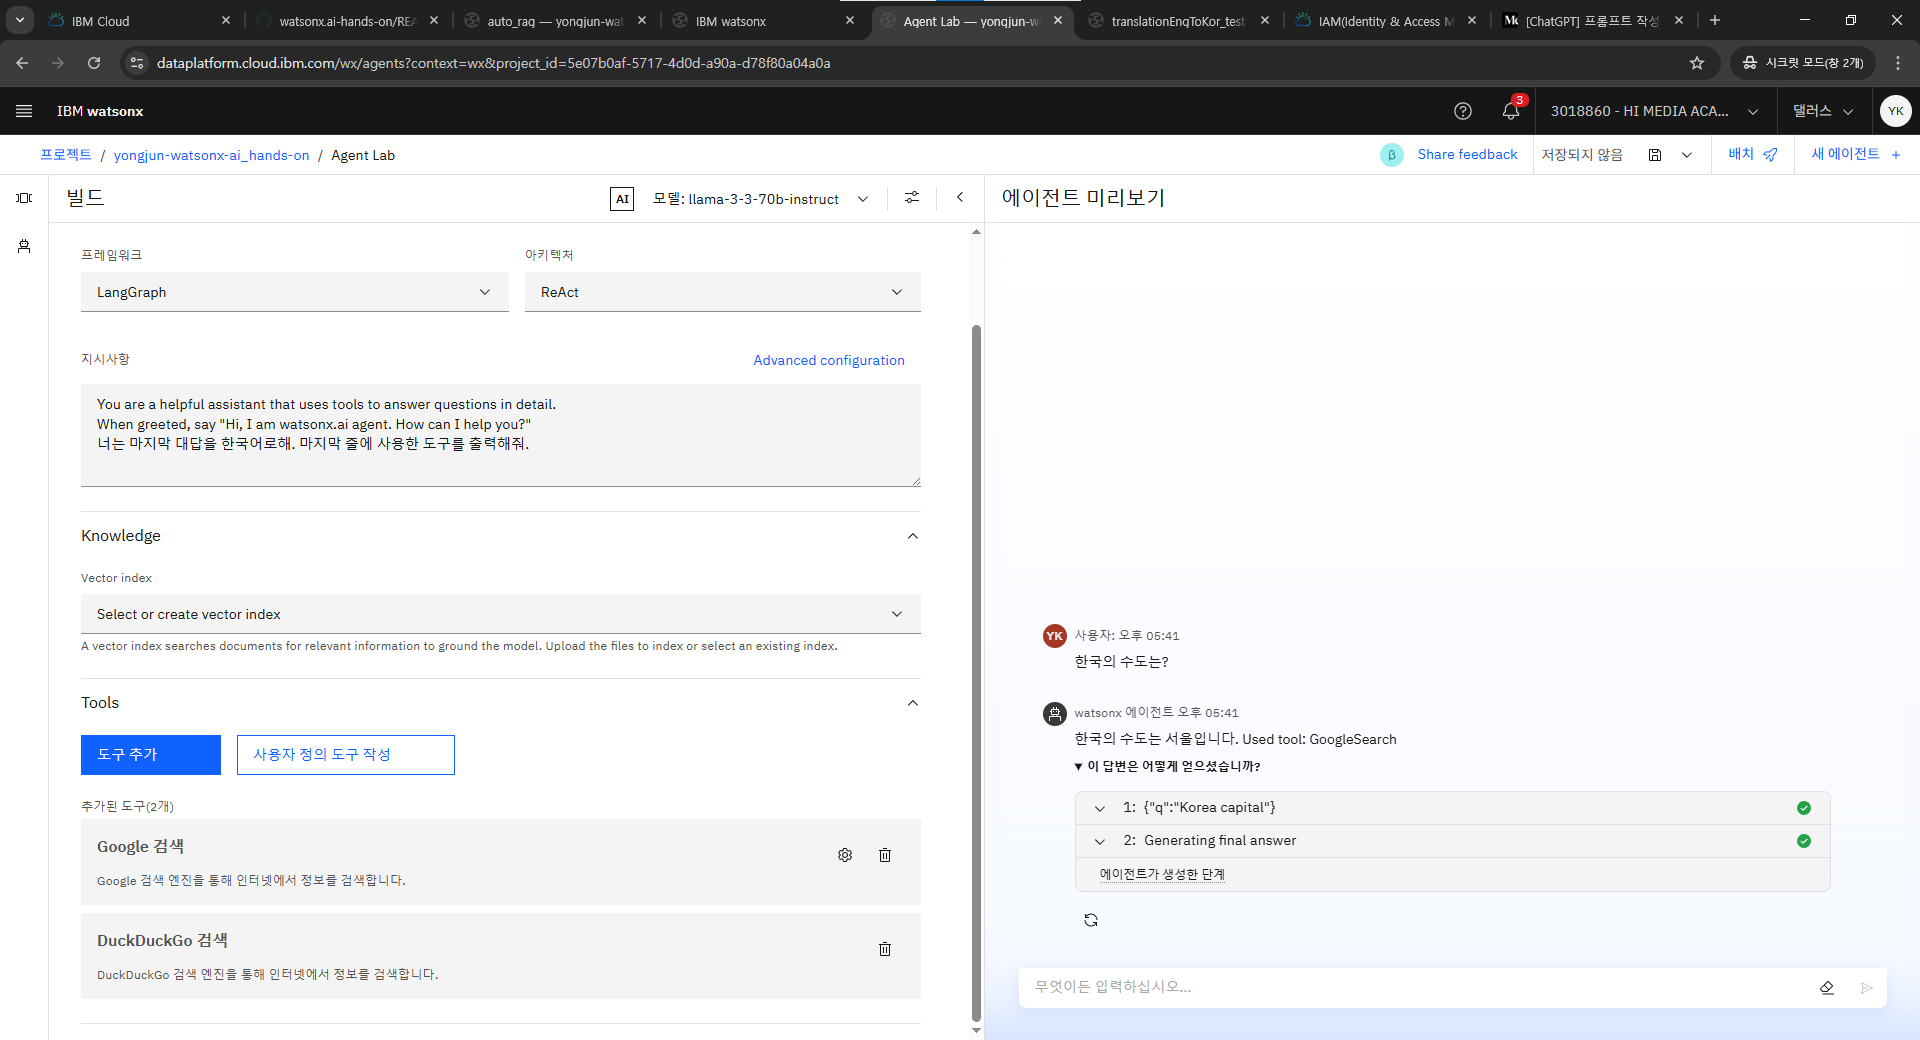The image size is (1920, 1040).
Task: Send the chat message arrow
Action: pos(1867,988)
